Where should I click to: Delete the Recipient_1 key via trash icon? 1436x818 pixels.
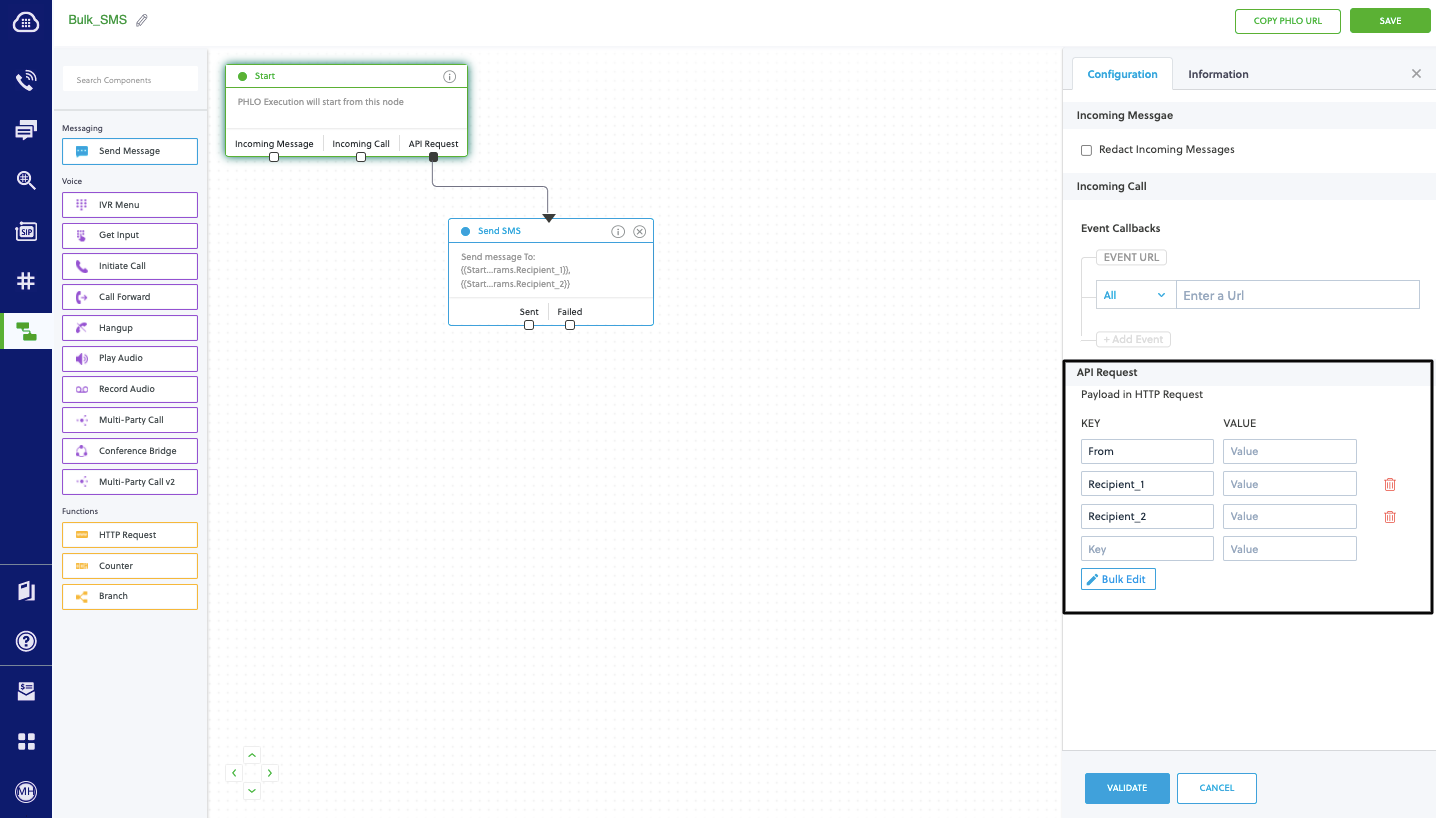pos(1389,483)
